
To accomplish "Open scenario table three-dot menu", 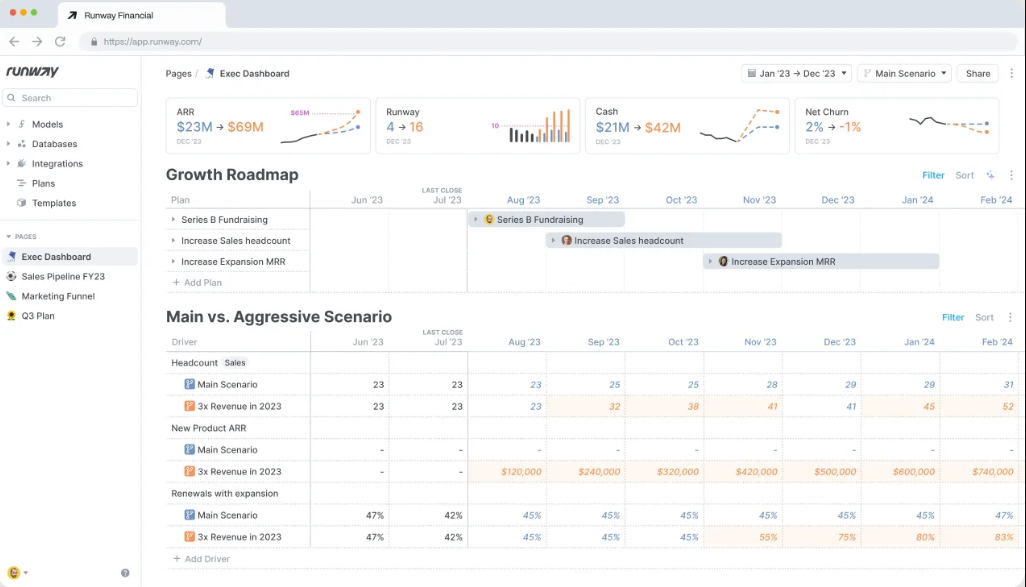I will 1010,317.
